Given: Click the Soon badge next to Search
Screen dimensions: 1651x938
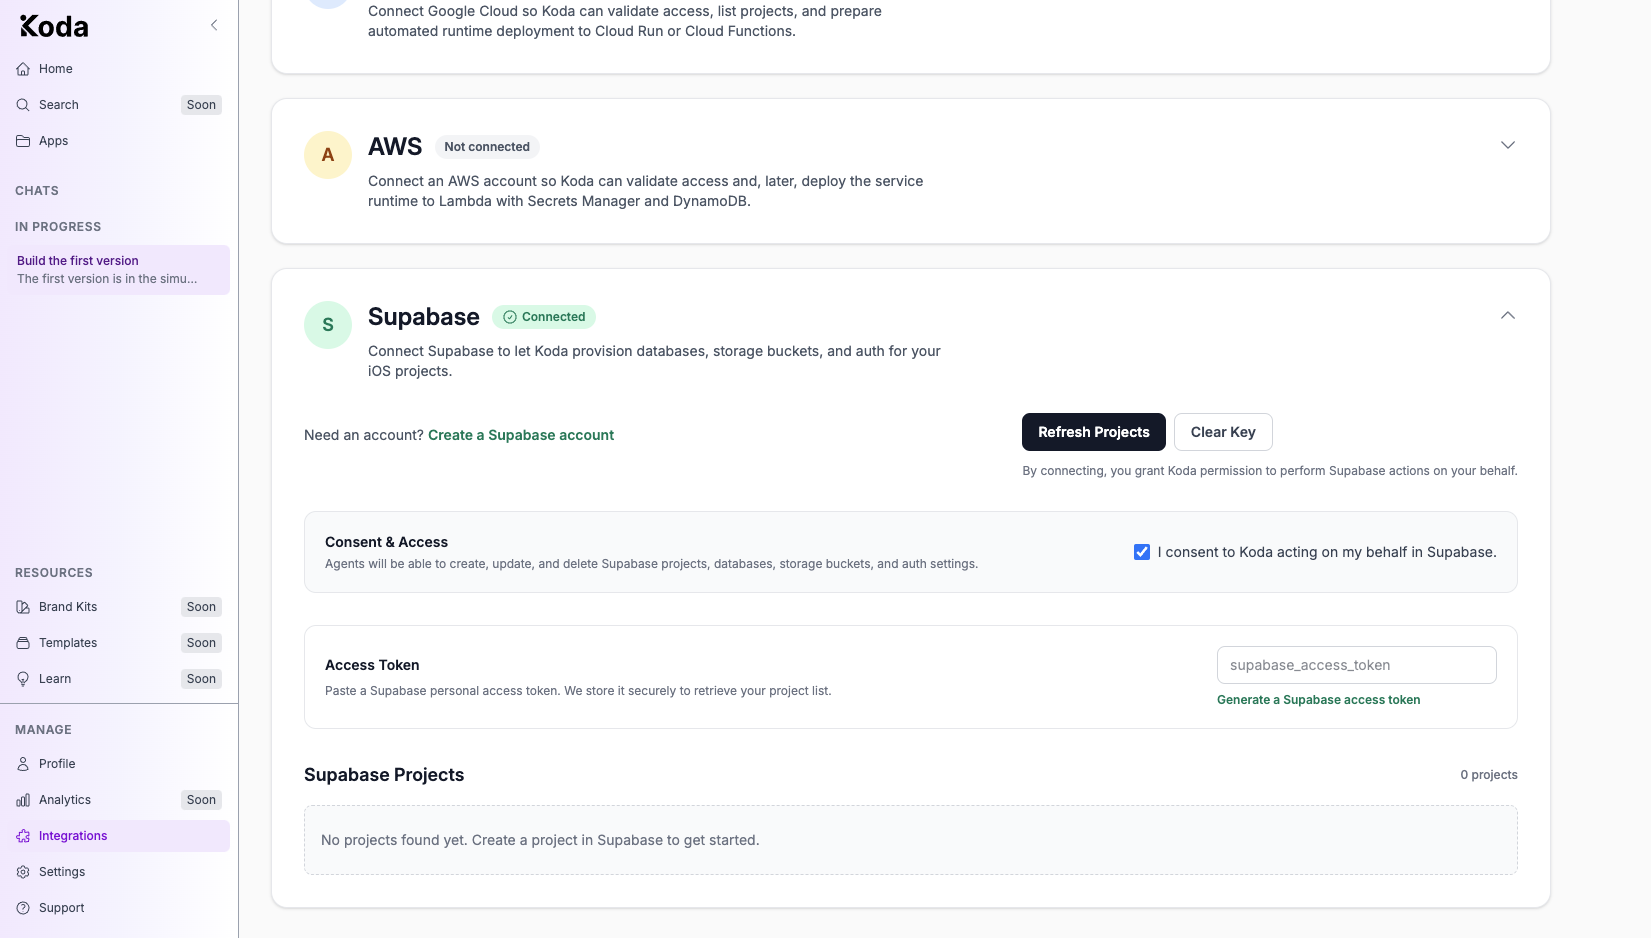Looking at the screenshot, I should coord(201,105).
